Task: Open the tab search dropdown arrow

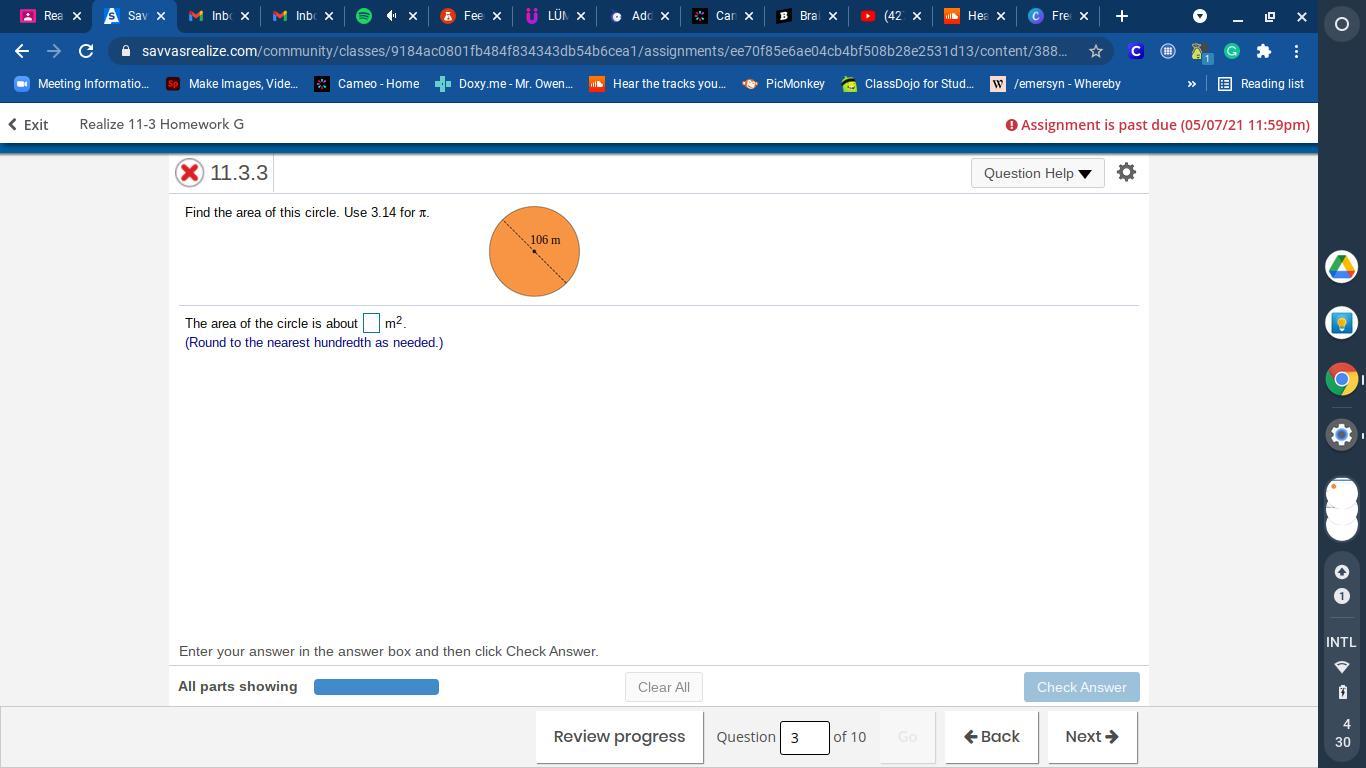Action: click(1200, 16)
